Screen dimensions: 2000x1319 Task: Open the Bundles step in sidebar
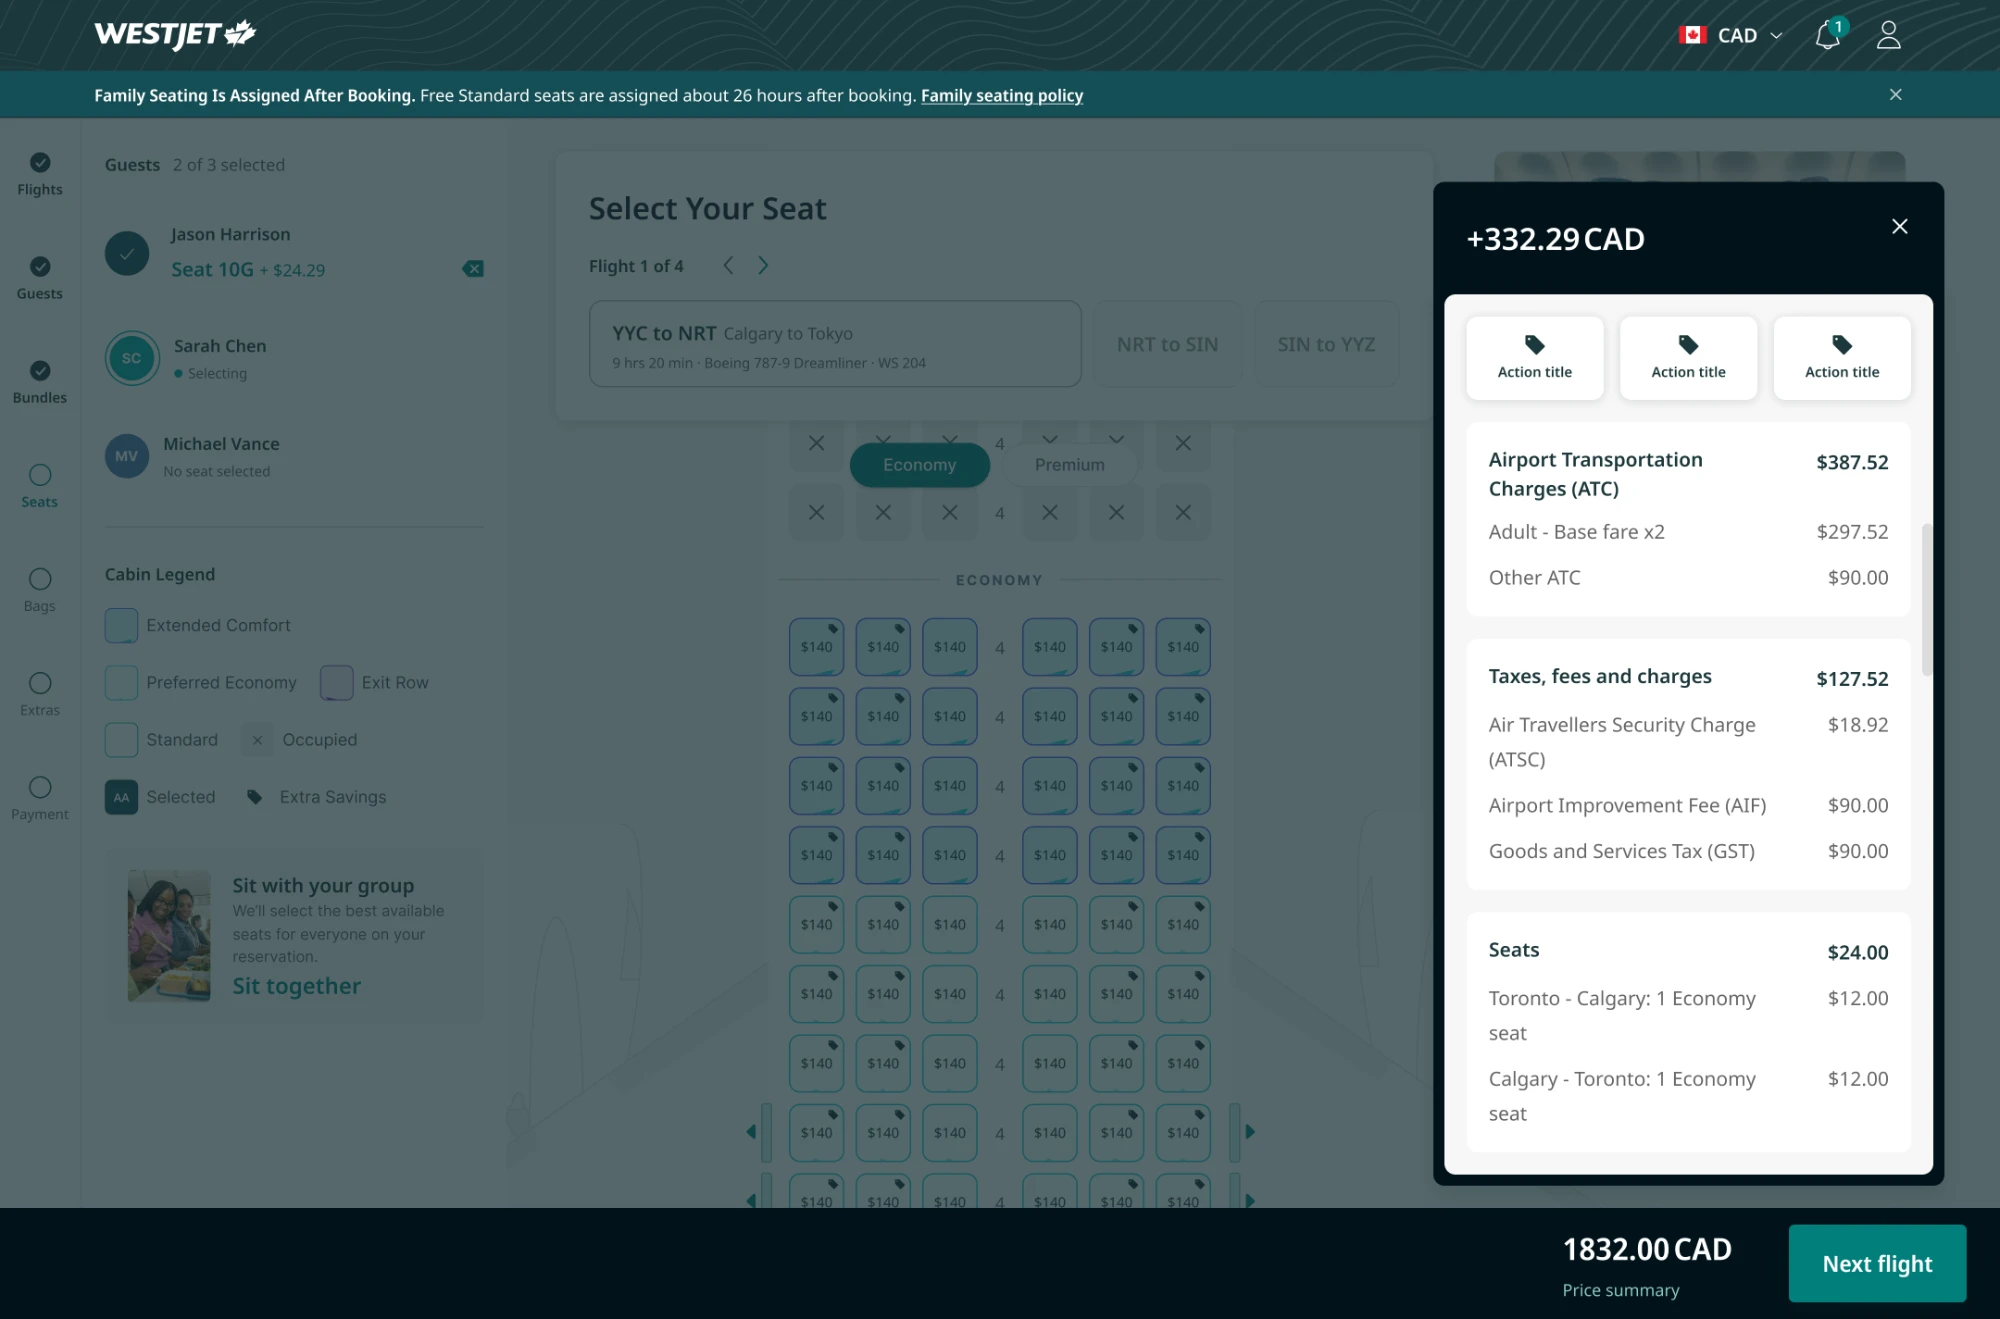(40, 382)
